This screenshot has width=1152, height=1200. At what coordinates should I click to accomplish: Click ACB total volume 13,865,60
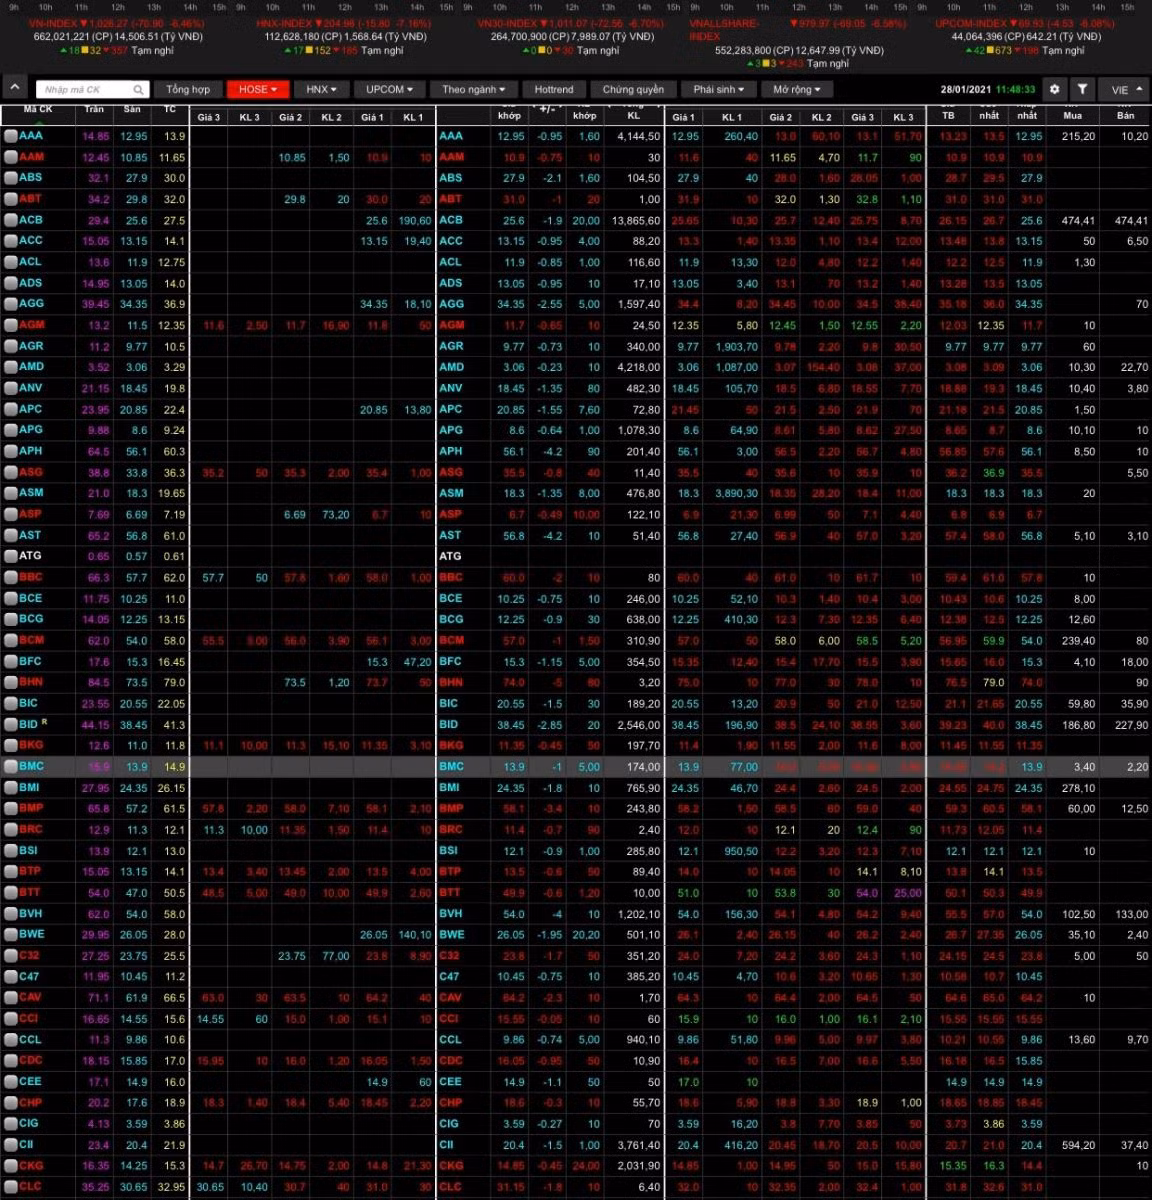point(634,220)
